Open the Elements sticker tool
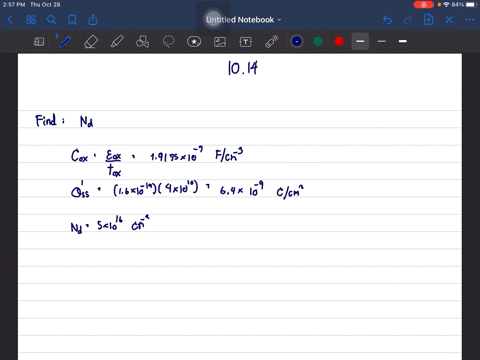Image resolution: width=480 pixels, height=360 pixels. [x=194, y=42]
